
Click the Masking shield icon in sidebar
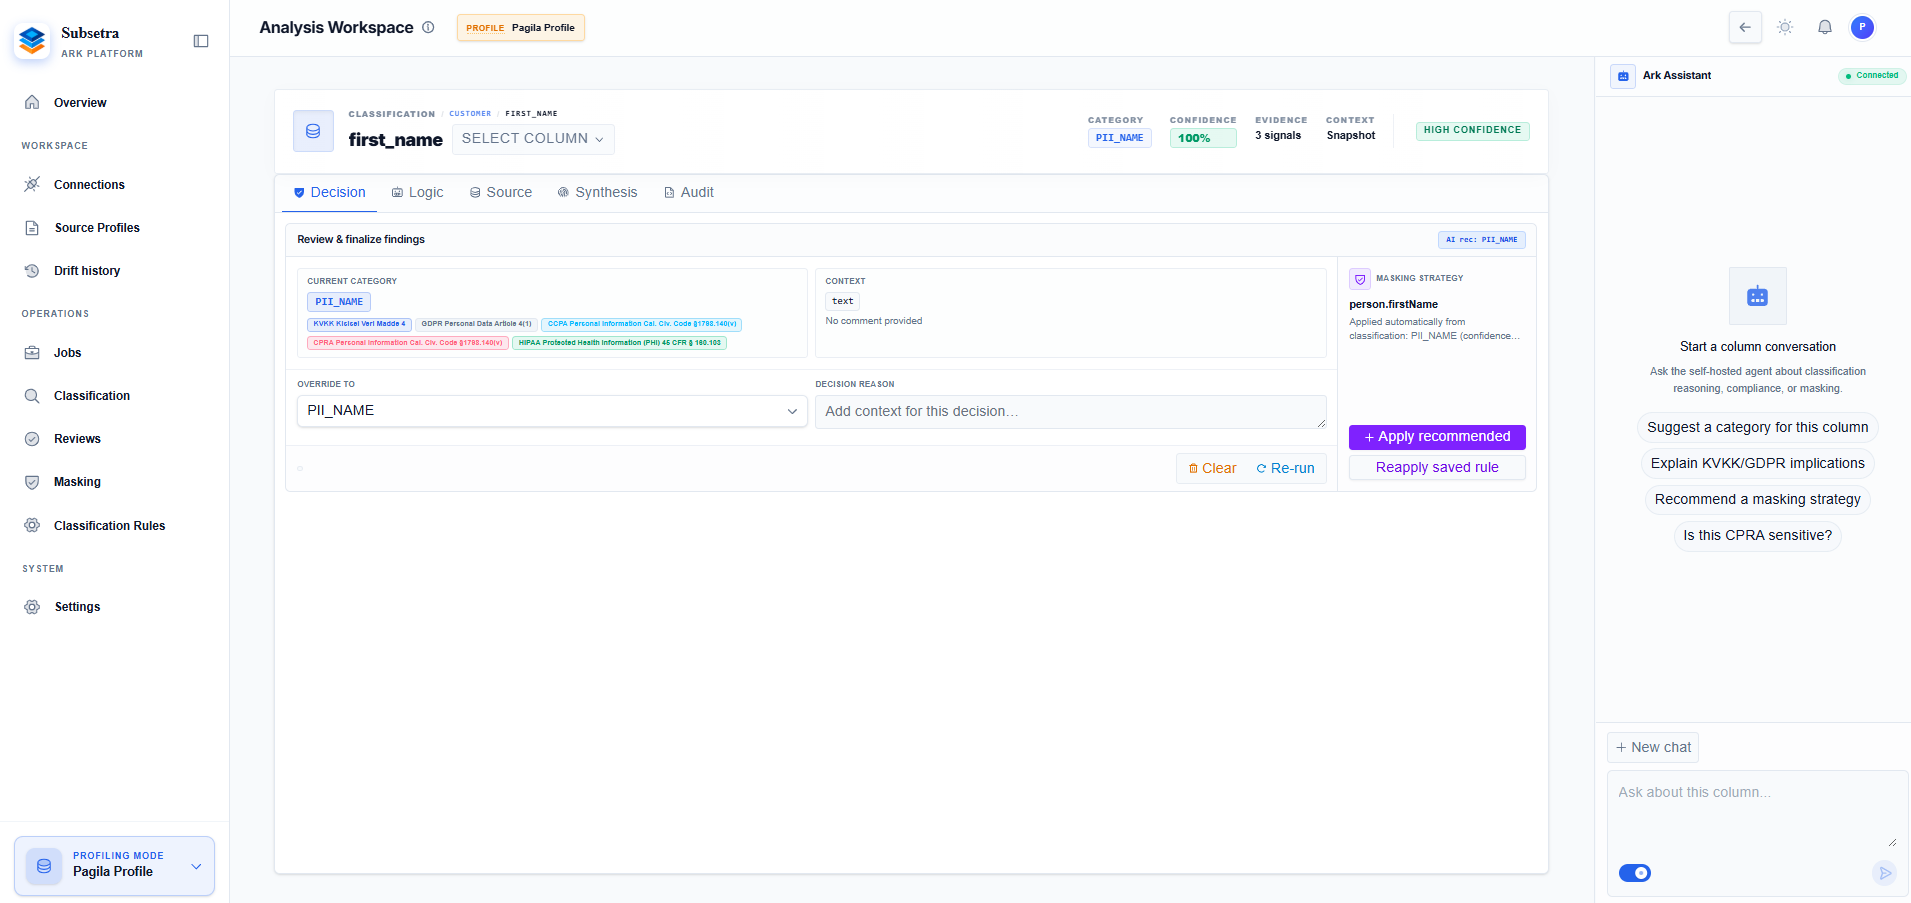(x=32, y=482)
